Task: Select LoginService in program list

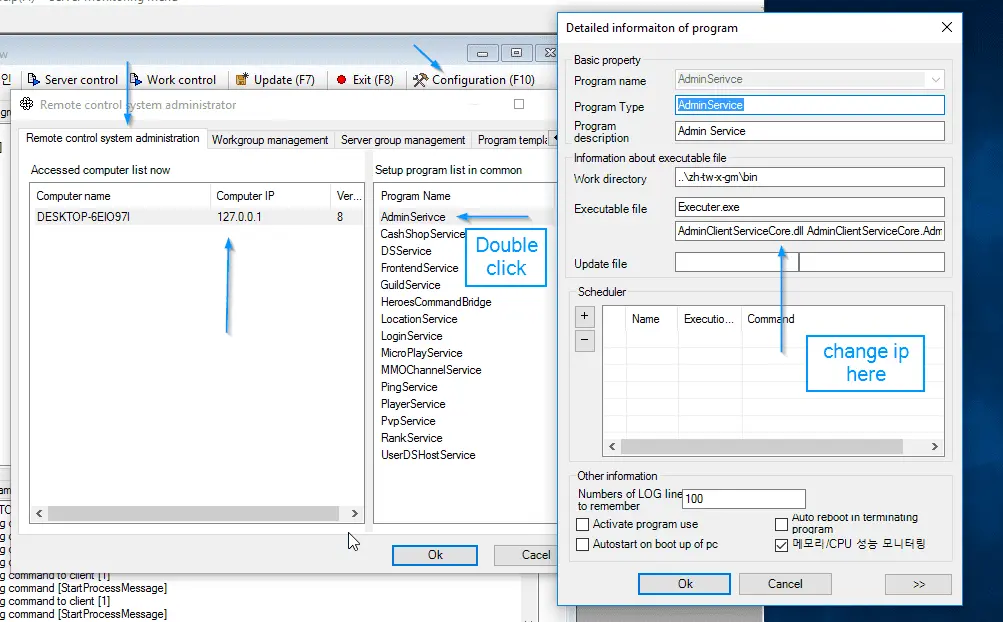Action: pyautogui.click(x=411, y=336)
